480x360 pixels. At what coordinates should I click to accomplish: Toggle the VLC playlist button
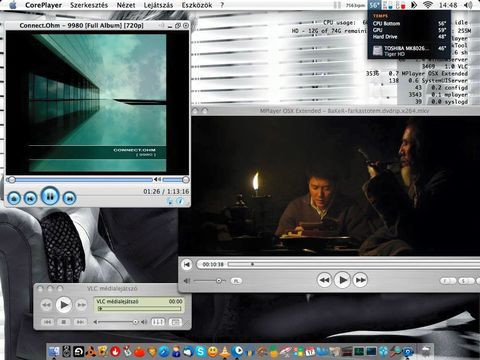pyautogui.click(x=175, y=322)
